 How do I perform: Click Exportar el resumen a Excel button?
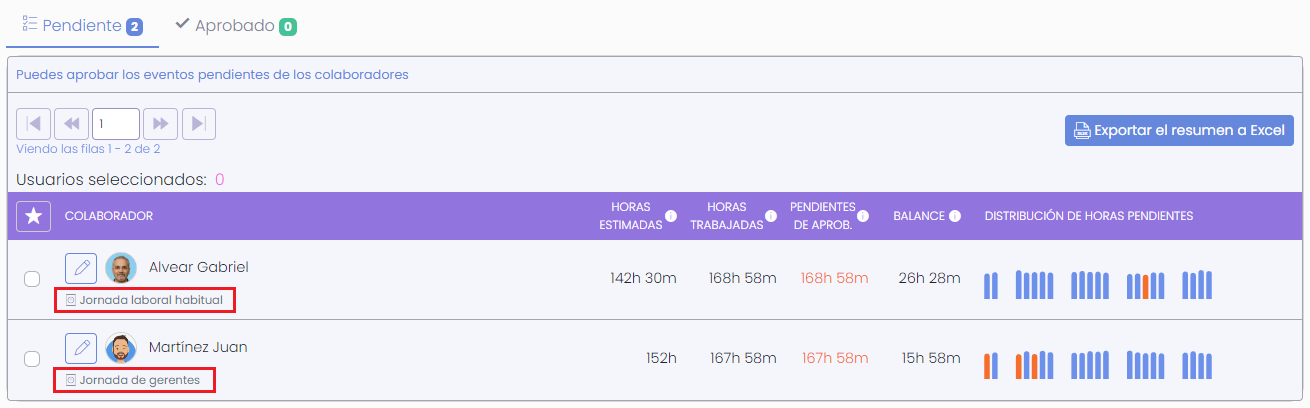(x=1179, y=130)
